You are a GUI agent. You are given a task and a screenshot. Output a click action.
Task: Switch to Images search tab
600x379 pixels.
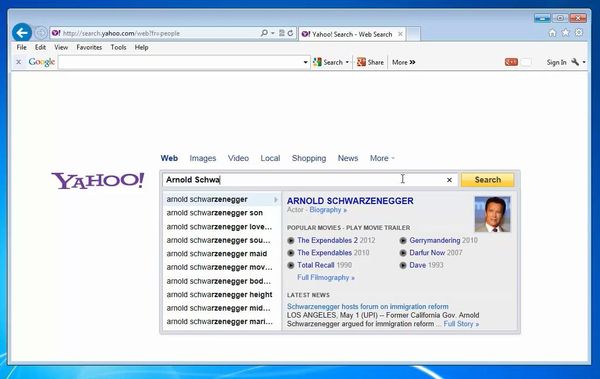(x=202, y=158)
